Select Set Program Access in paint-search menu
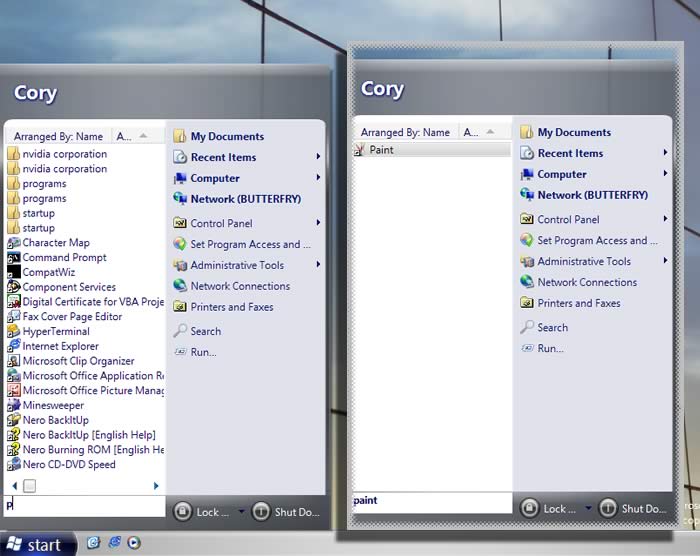This screenshot has height=556, width=700. coord(589,240)
